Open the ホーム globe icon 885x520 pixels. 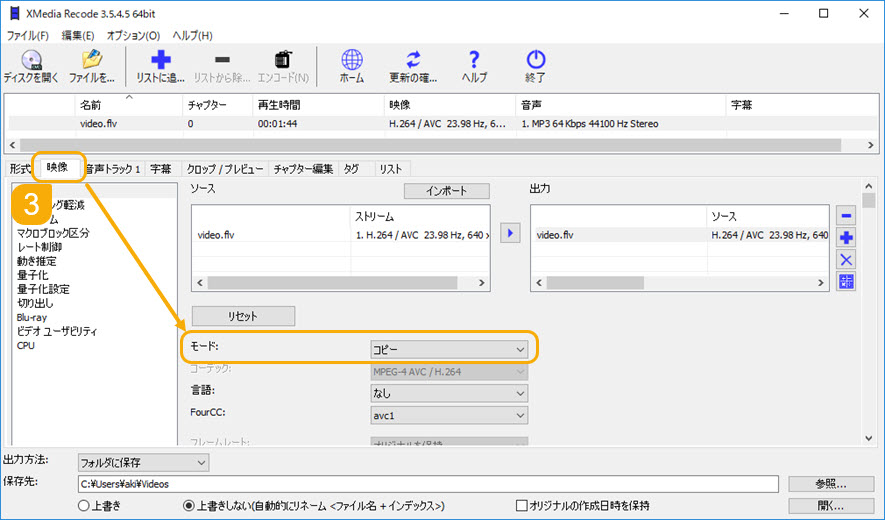352,67
